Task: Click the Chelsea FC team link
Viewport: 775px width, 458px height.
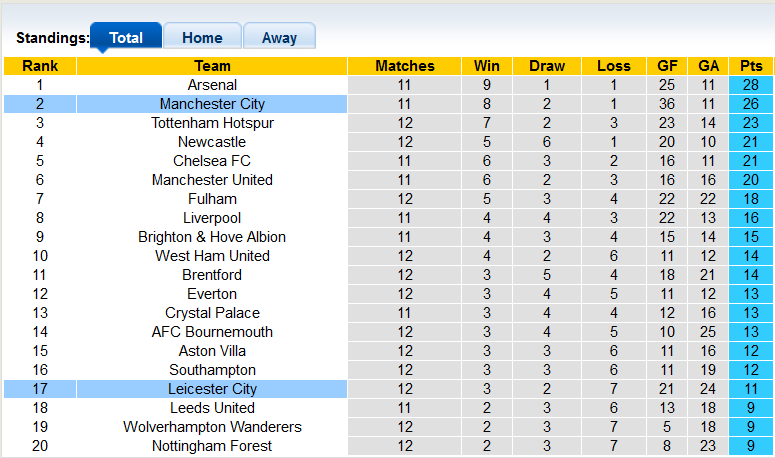Action: coord(212,161)
